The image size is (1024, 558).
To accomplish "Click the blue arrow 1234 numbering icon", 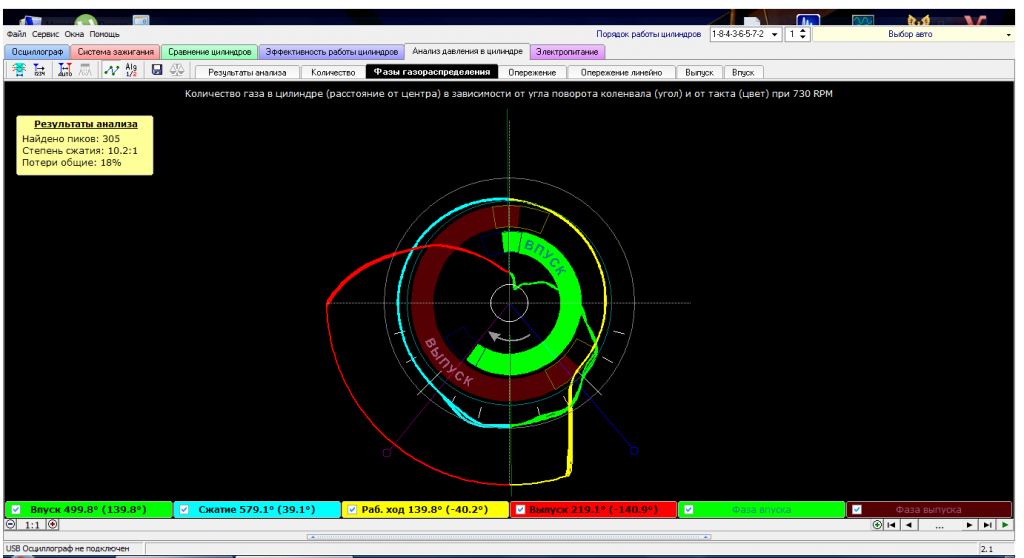I will pos(40,70).
